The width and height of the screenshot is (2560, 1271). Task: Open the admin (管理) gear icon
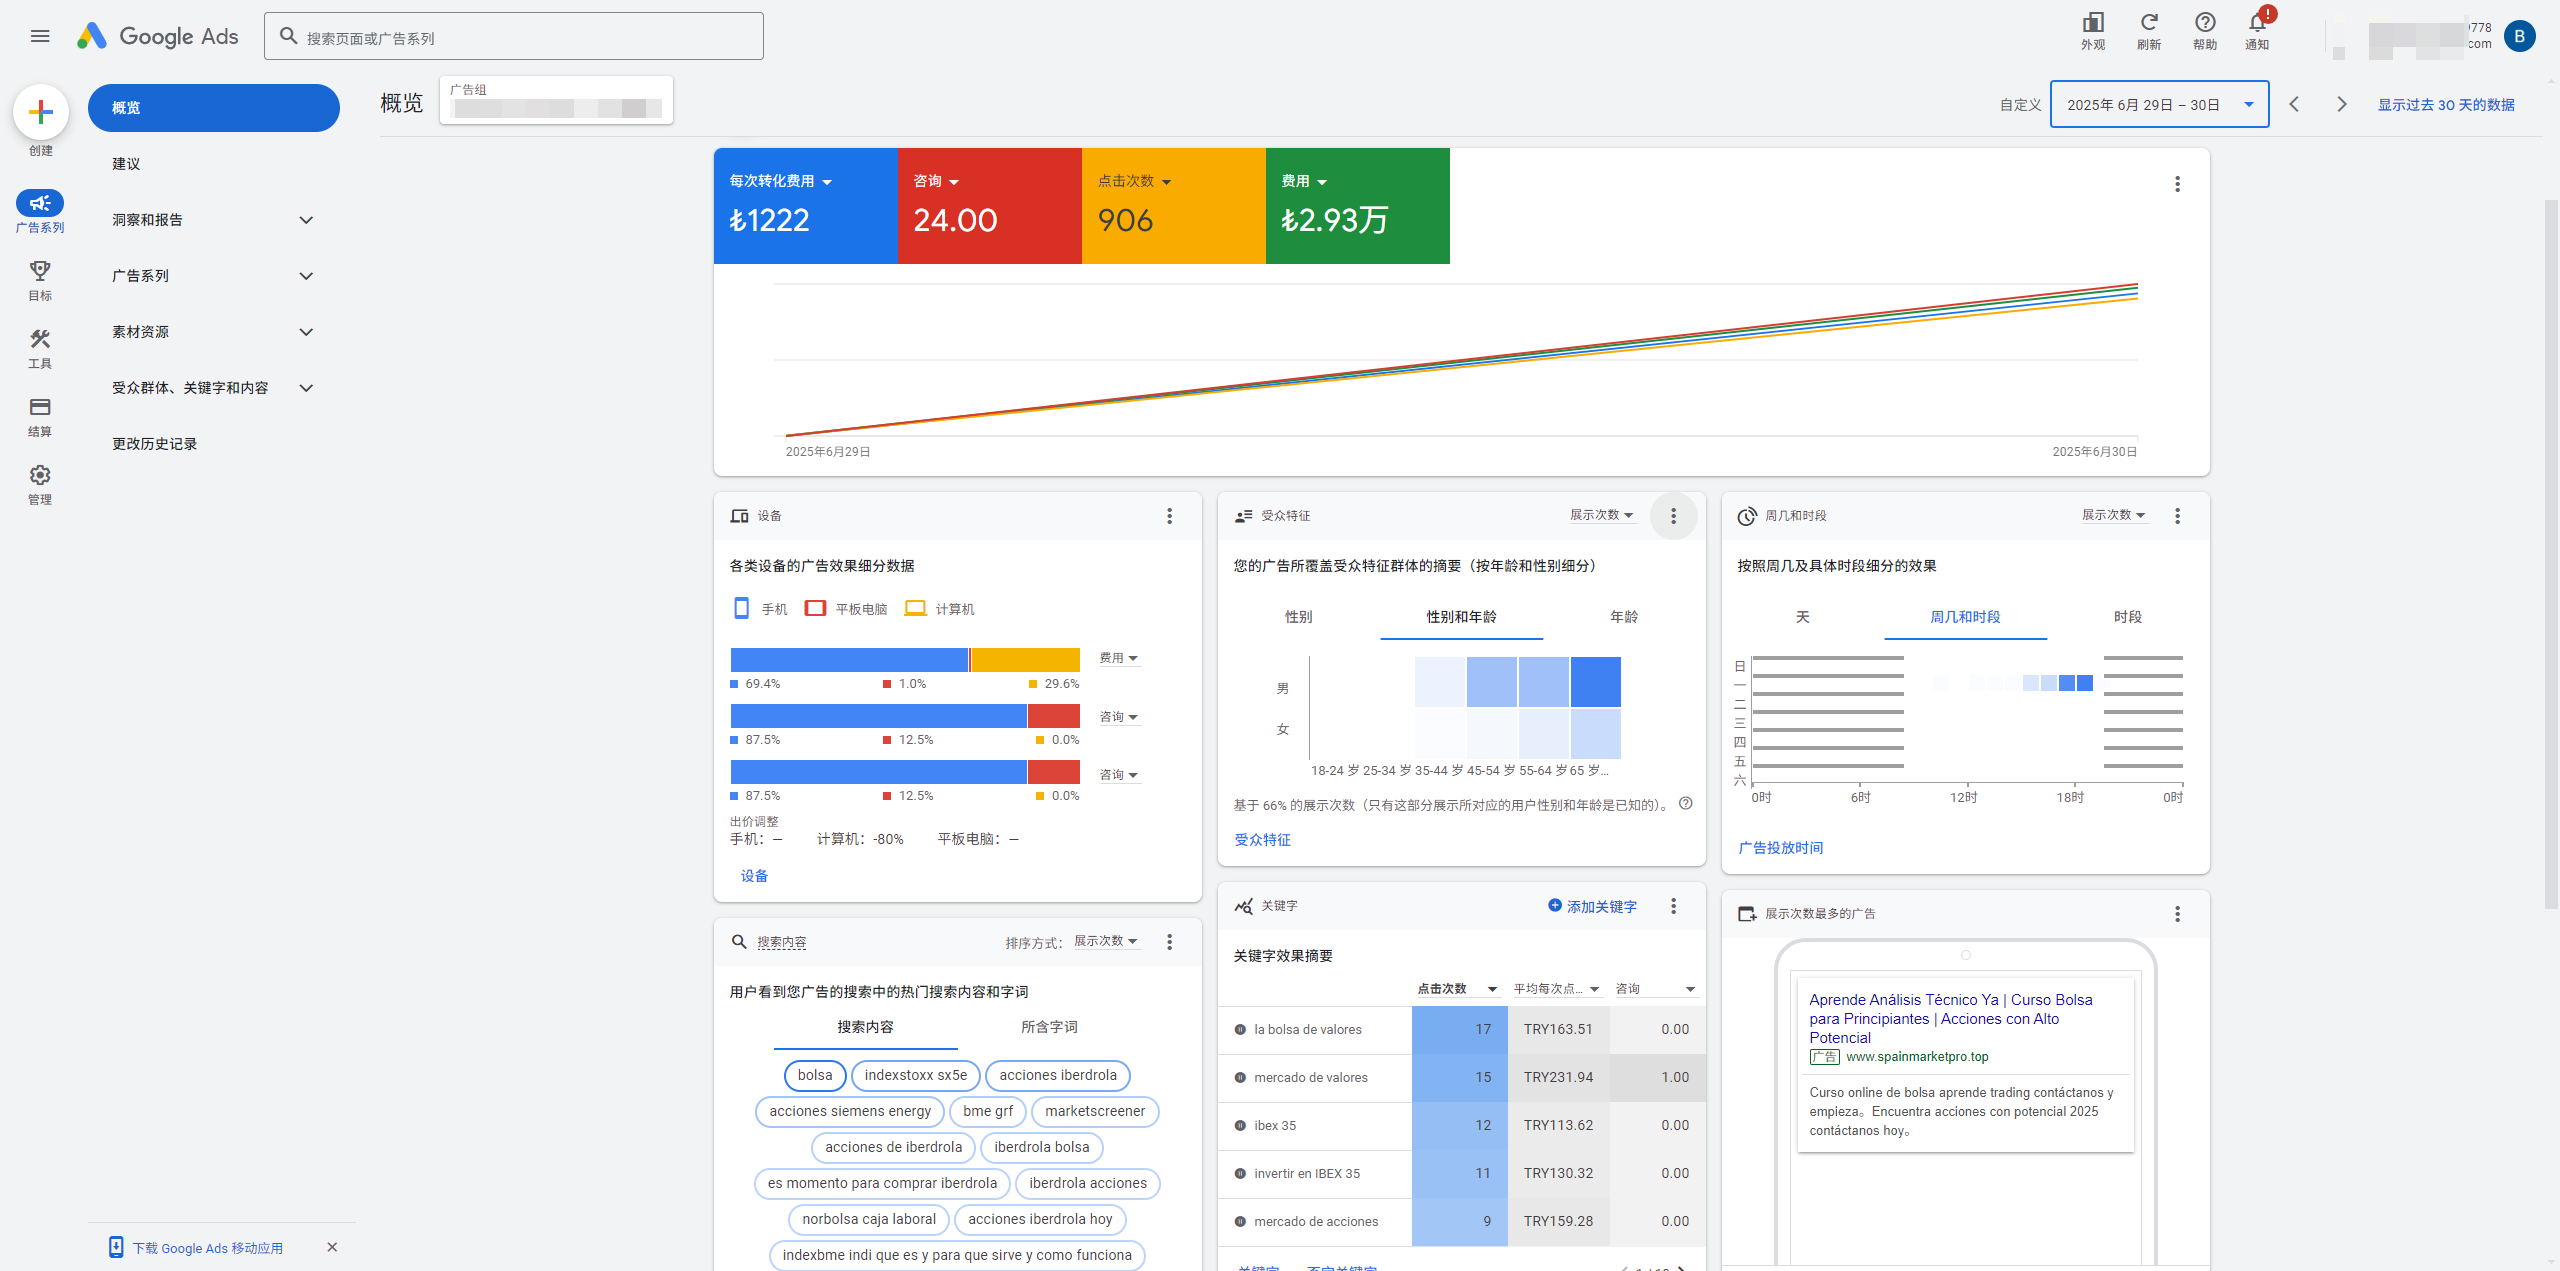pyautogui.click(x=40, y=476)
